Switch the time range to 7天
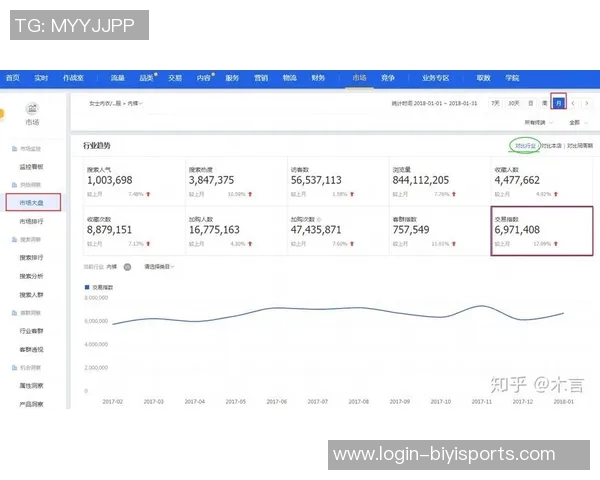The width and height of the screenshot is (600, 480). coord(496,103)
